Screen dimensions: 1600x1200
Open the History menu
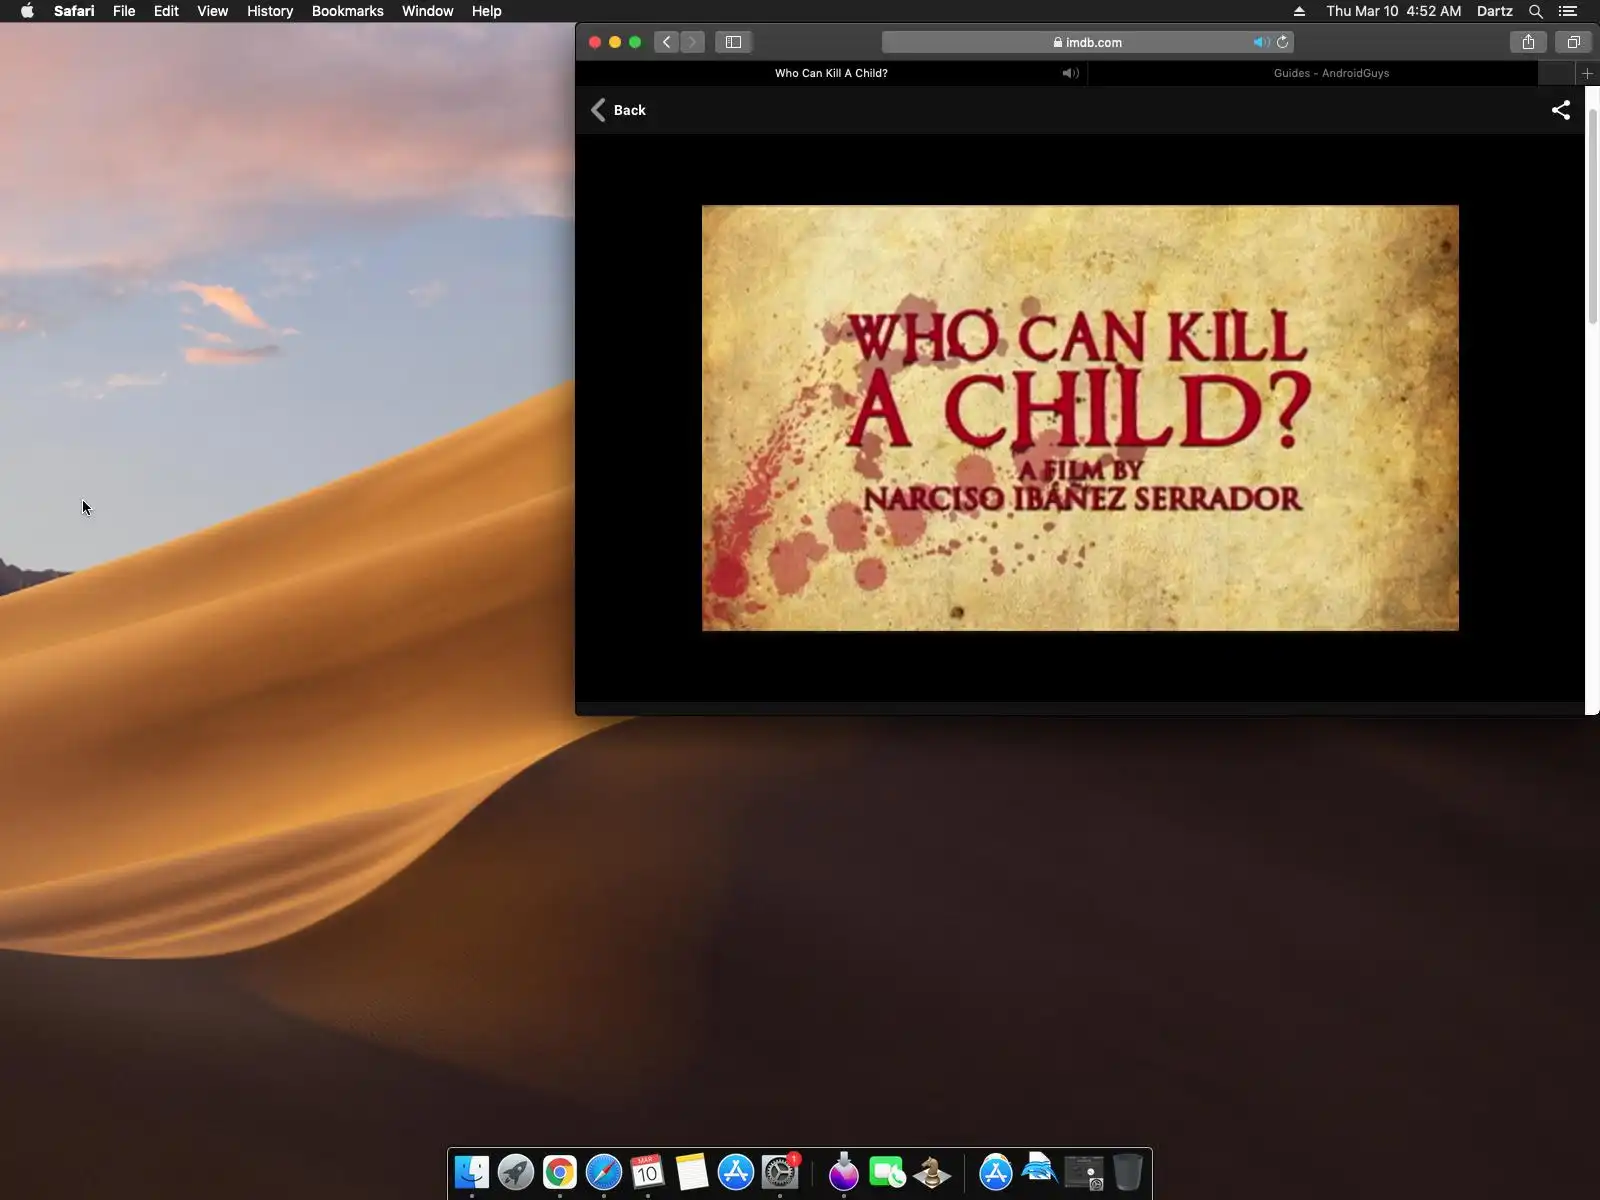tap(270, 11)
